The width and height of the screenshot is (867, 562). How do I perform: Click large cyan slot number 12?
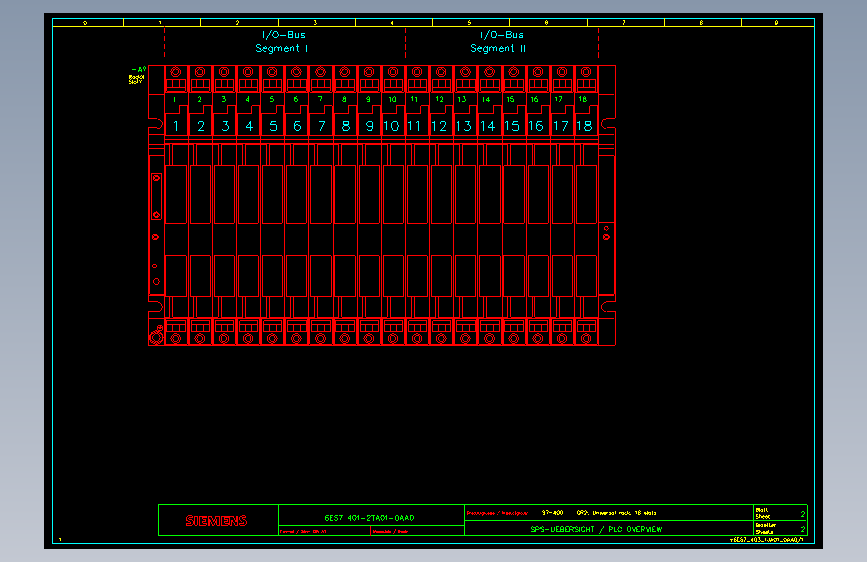[x=439, y=126]
